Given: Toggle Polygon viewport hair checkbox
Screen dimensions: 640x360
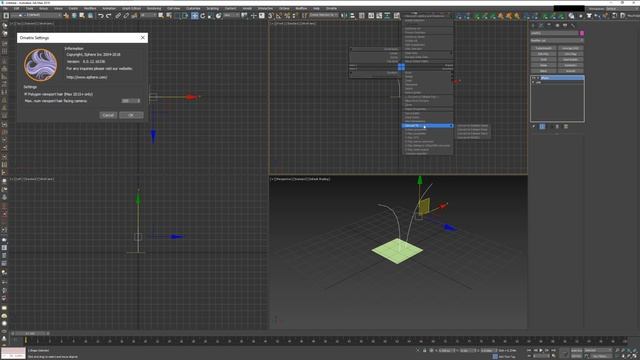Looking at the screenshot, I should (x=26, y=94).
